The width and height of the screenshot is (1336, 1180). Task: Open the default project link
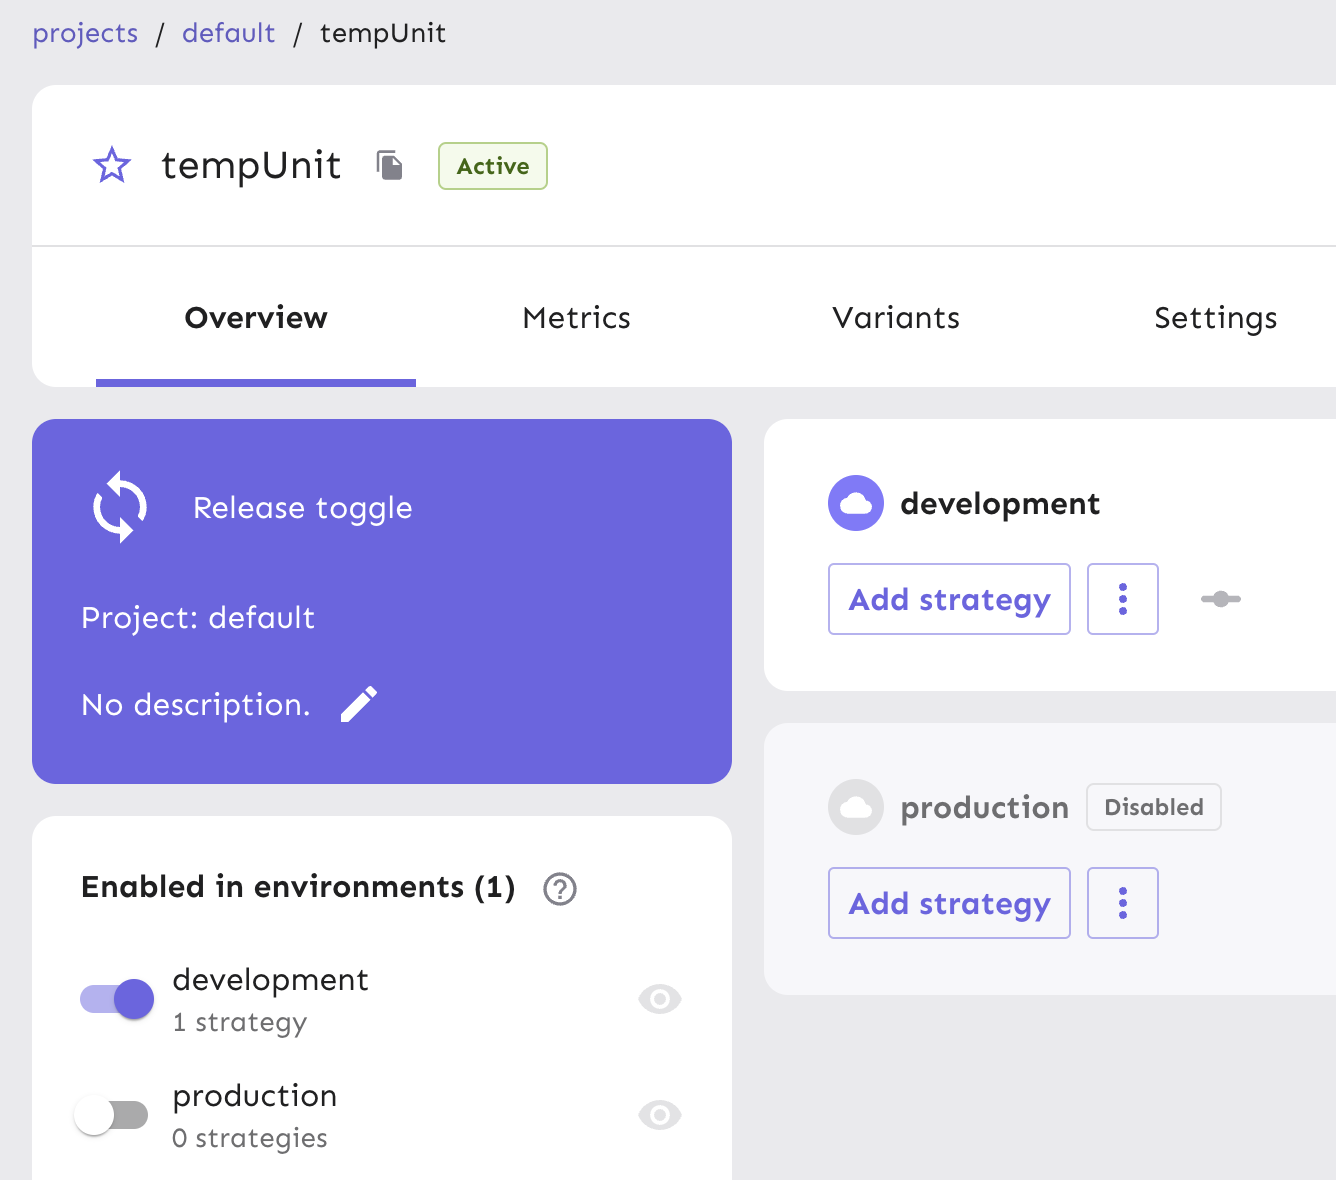click(228, 33)
